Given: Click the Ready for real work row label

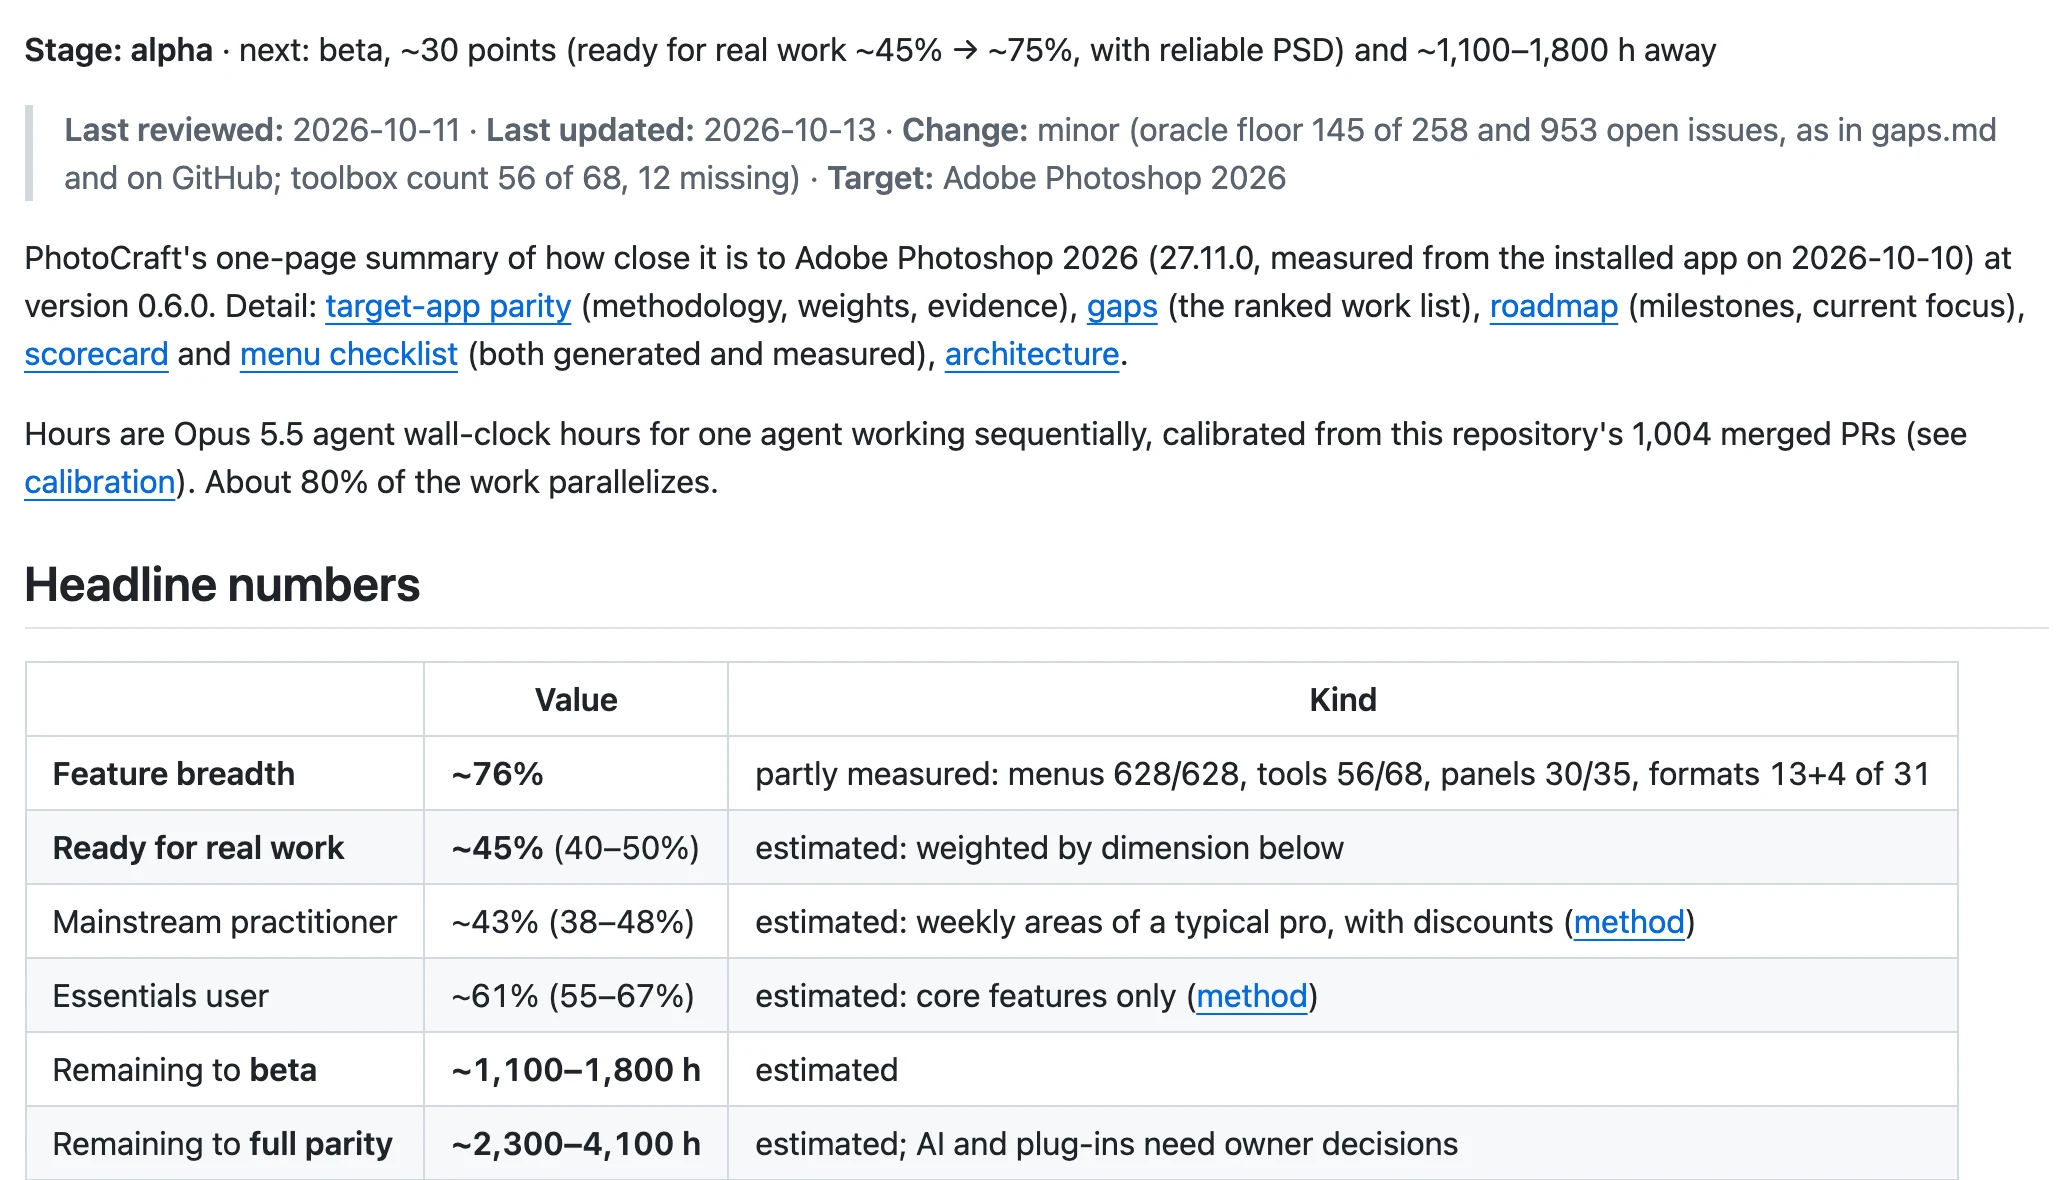Looking at the screenshot, I should (198, 848).
